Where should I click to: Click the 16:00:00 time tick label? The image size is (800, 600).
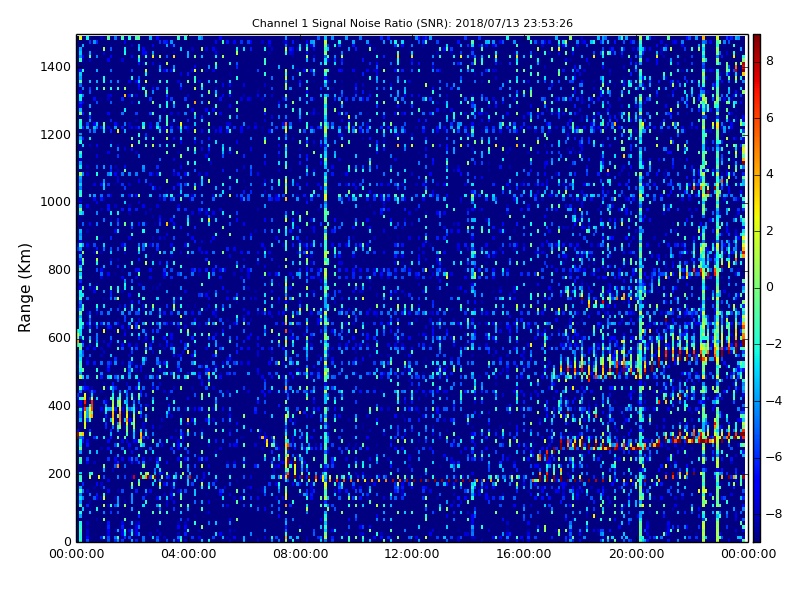pos(524,554)
